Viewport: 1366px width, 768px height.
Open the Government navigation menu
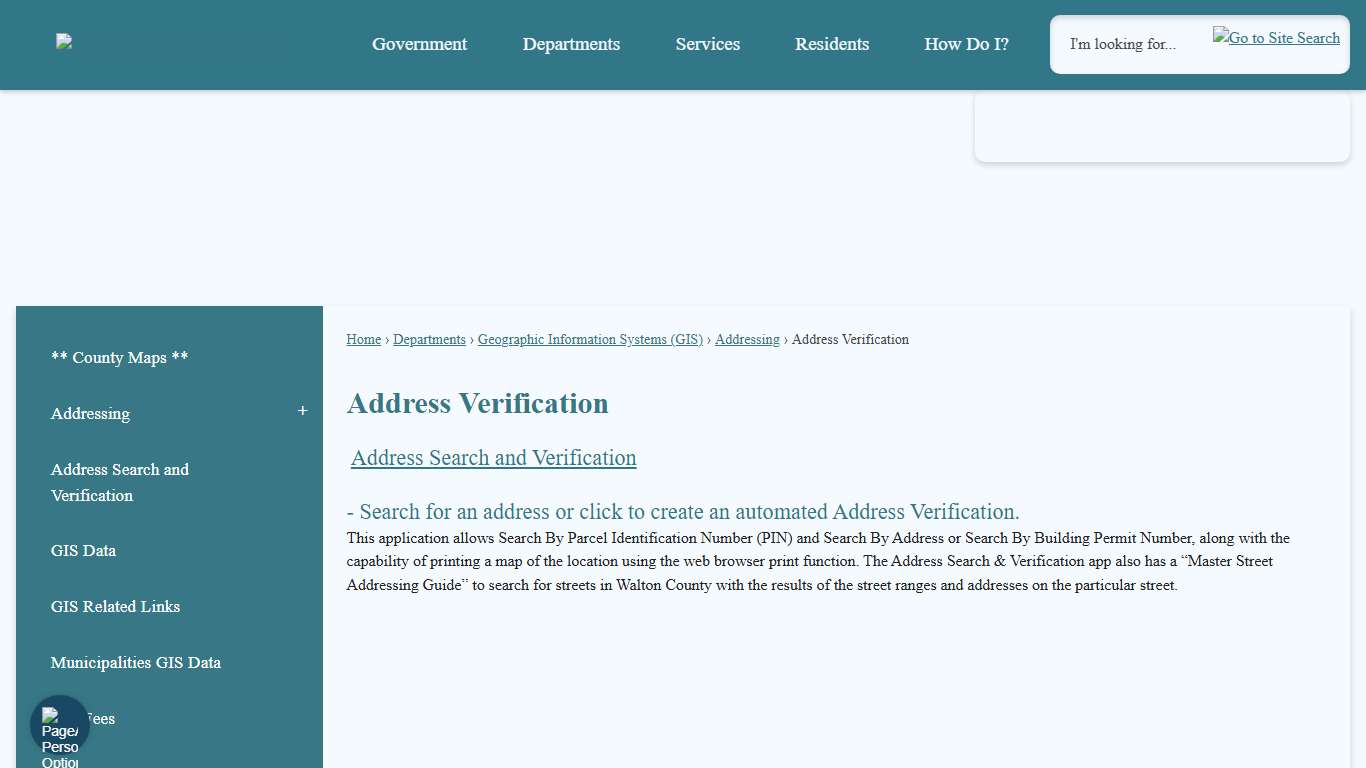419,44
